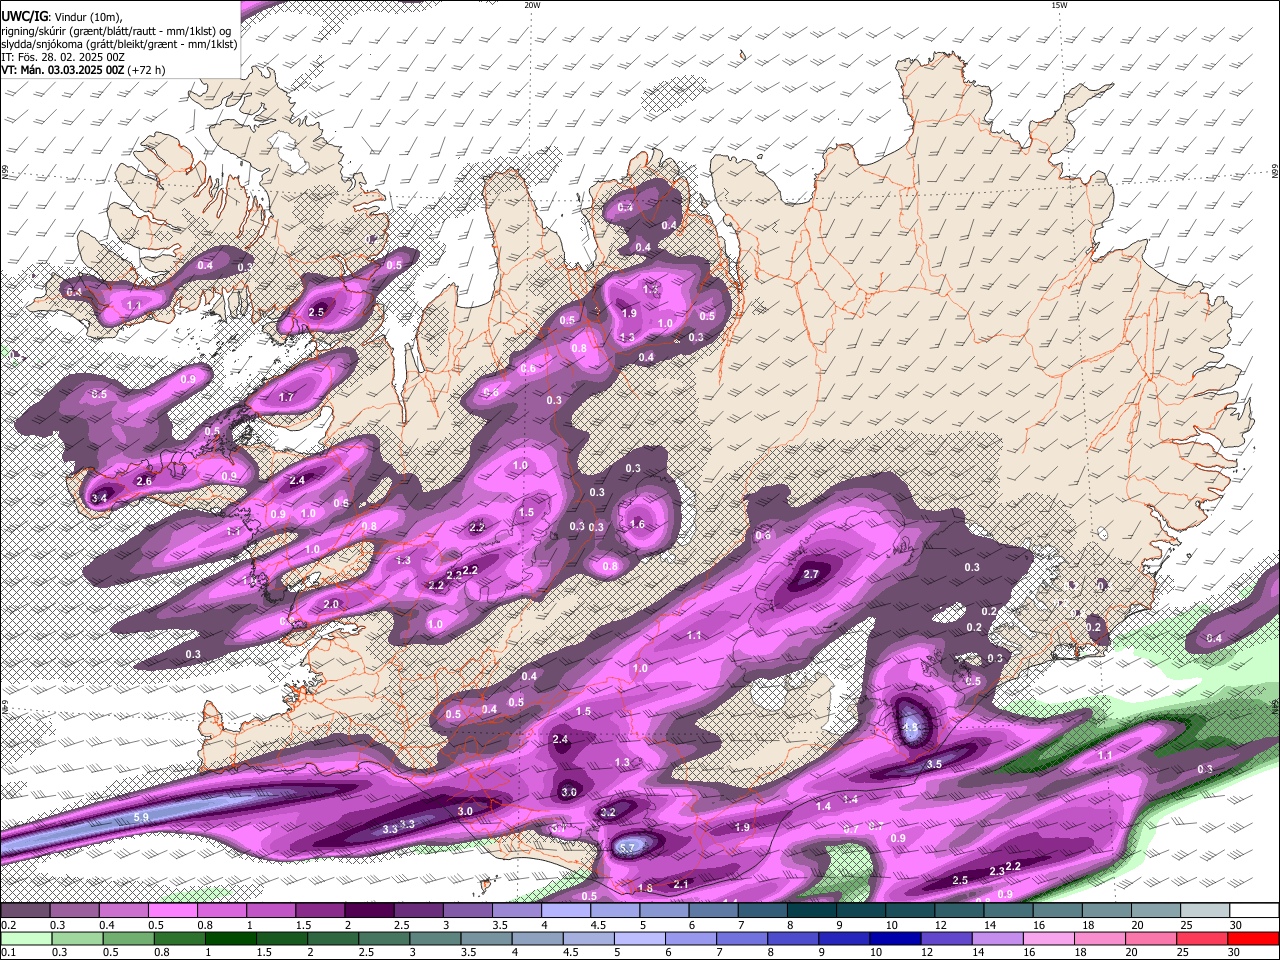
Task: Click the '0.2' label starting the upper scale
Action: 8,925
